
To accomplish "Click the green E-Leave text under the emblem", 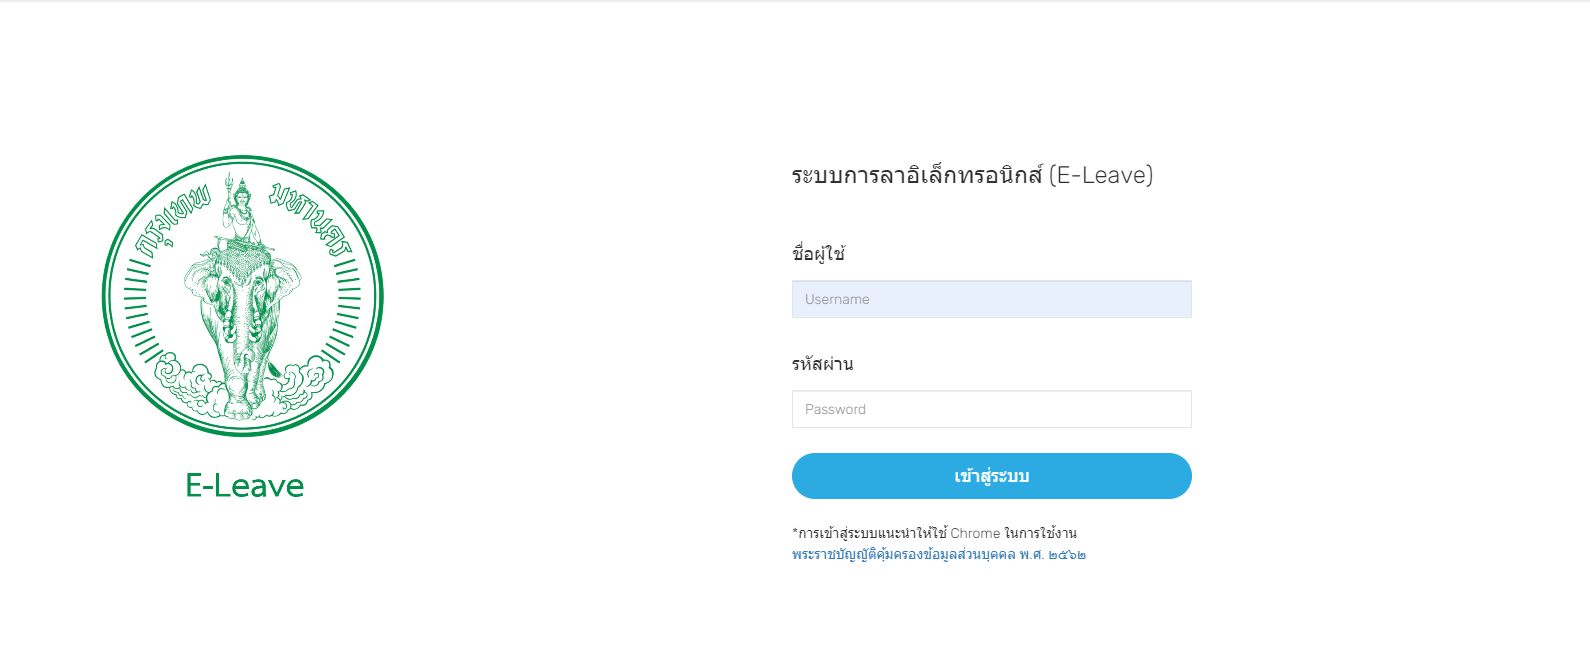I will click(x=245, y=485).
